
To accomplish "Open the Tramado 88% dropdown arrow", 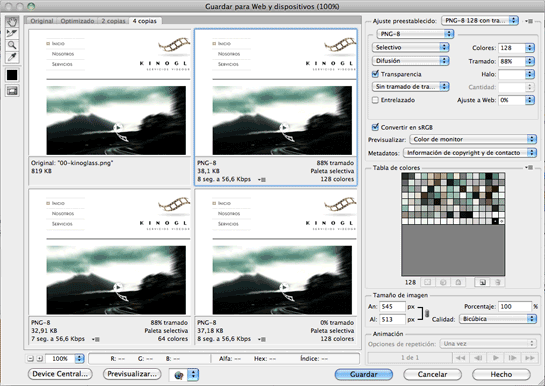I will click(530, 61).
